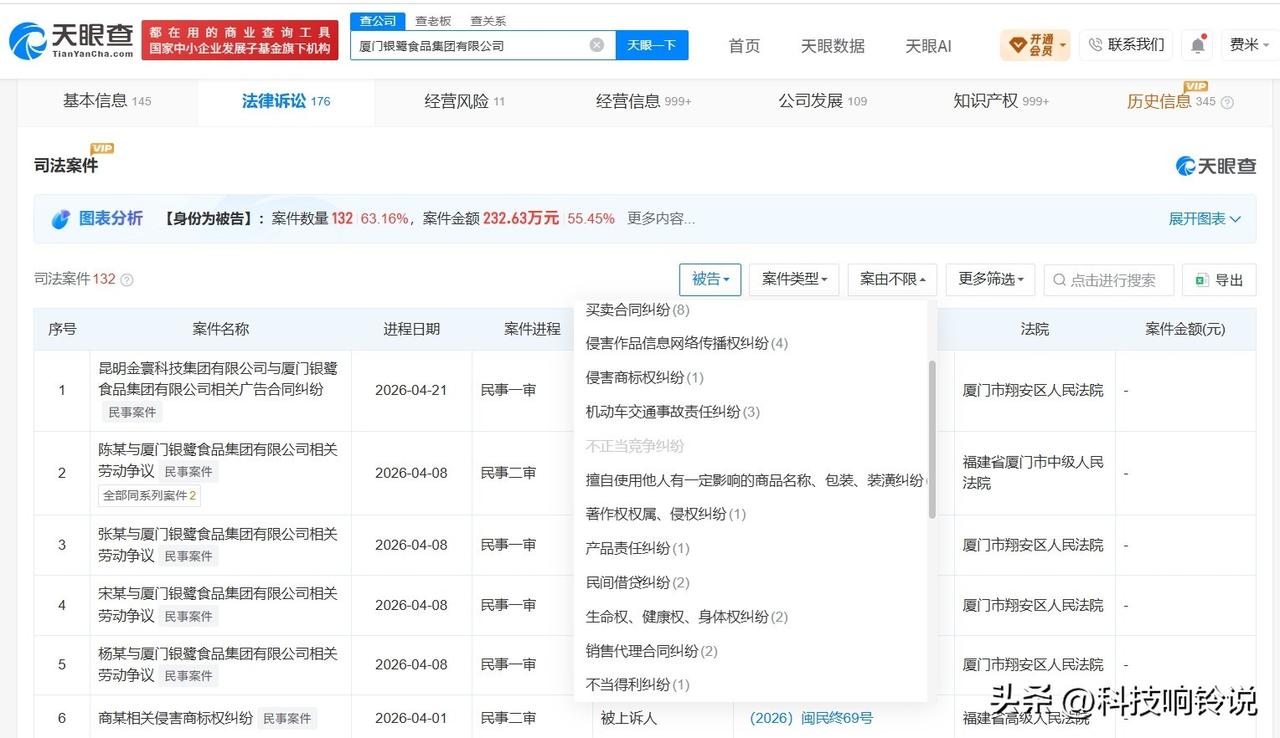Viewport: 1280px width, 738px height.
Task: Select the 查公司 search mode tab
Action: [x=378, y=21]
